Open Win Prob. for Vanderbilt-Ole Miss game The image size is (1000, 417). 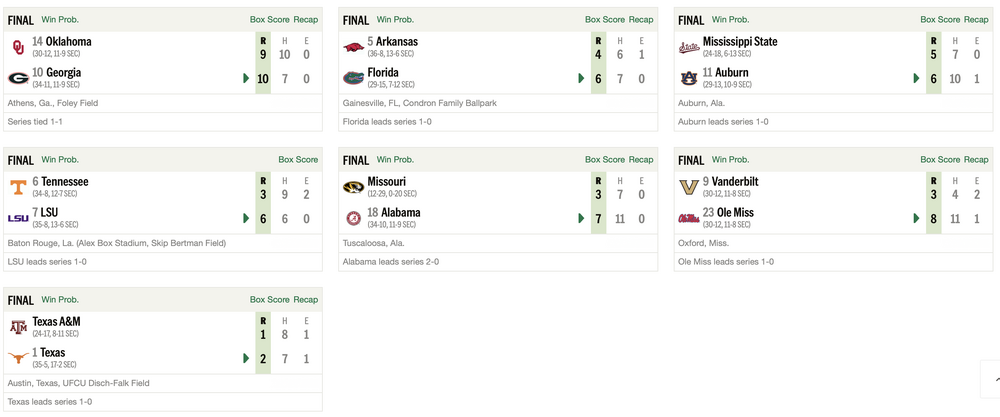coord(730,159)
